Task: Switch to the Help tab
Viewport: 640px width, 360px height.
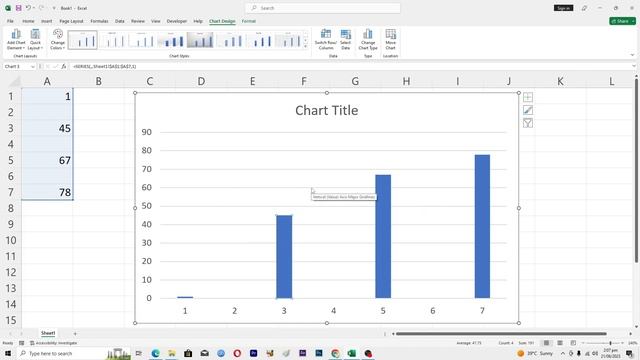Action: click(x=198, y=21)
